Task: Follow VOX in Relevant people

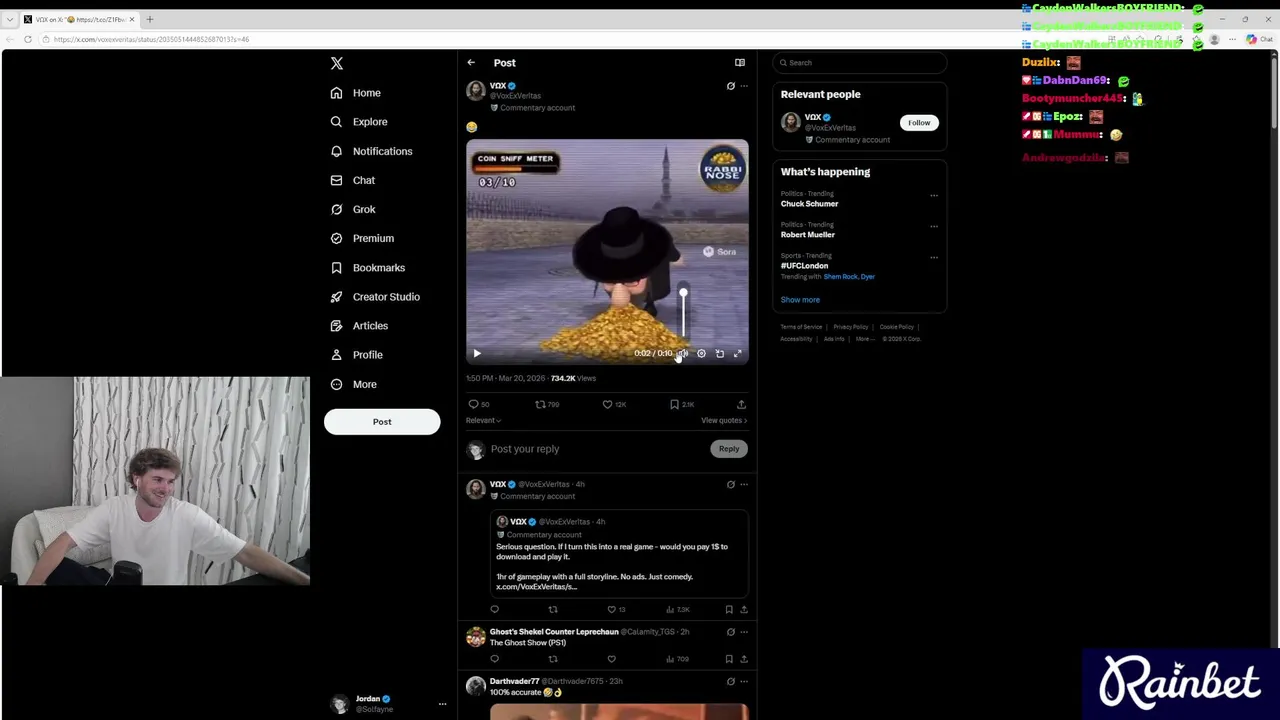Action: [918, 123]
